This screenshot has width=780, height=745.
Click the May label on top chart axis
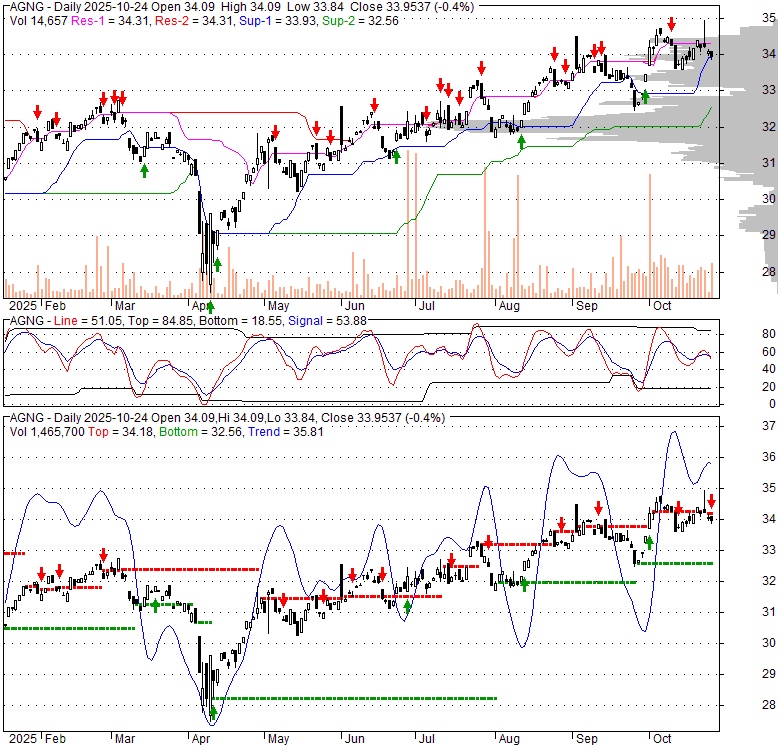point(278,306)
